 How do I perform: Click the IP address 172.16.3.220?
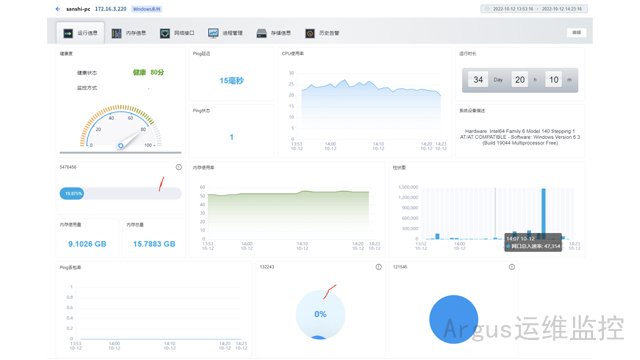[x=111, y=9]
